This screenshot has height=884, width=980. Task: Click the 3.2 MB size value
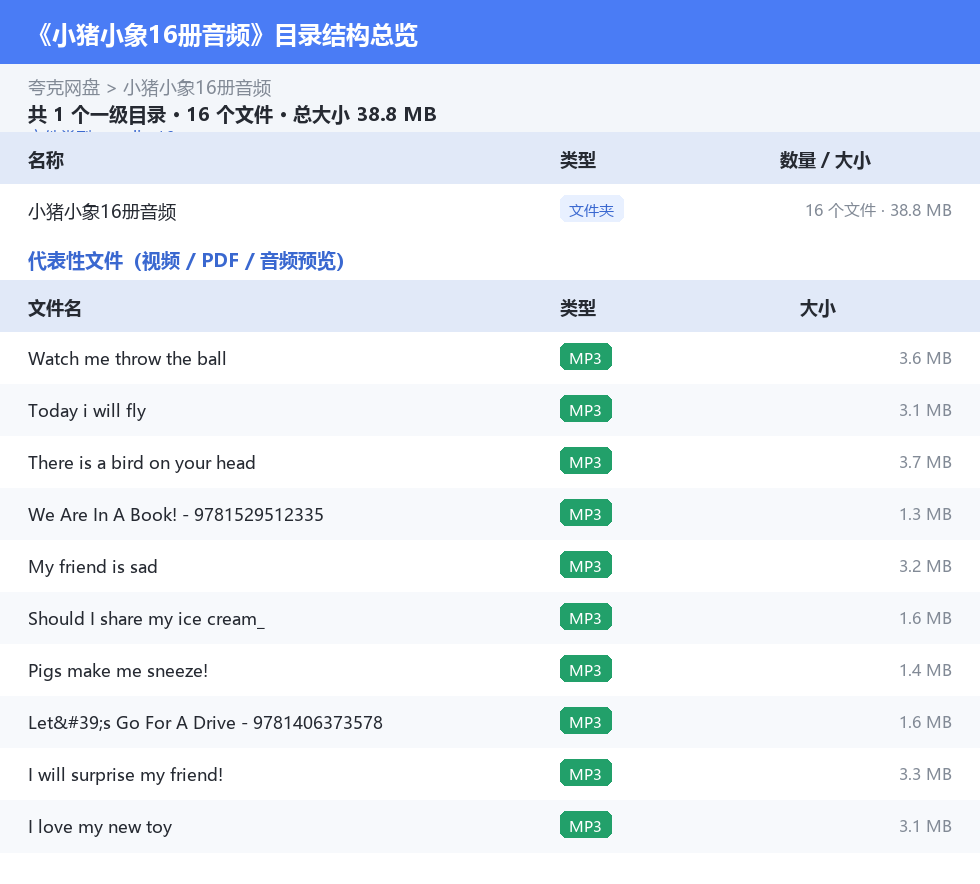[925, 566]
